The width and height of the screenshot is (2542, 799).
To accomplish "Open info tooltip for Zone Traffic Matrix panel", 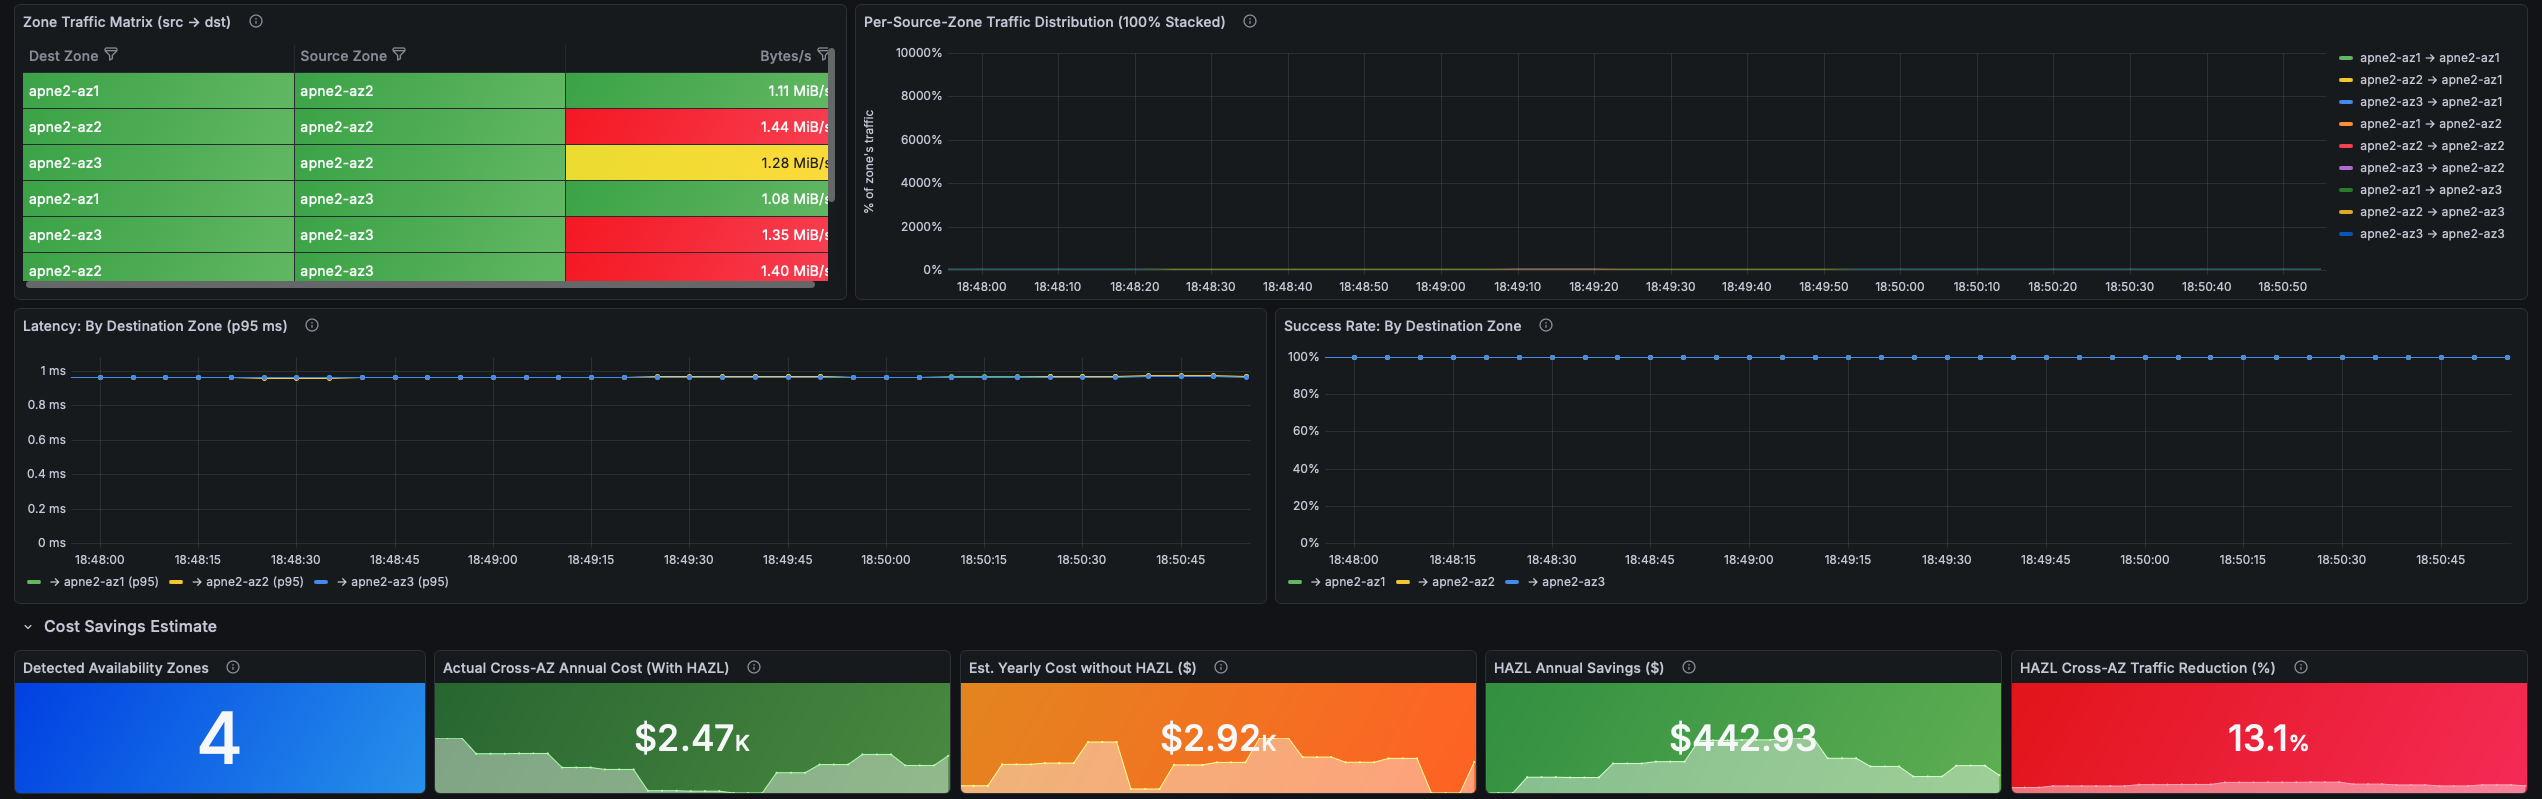I will 256,21.
